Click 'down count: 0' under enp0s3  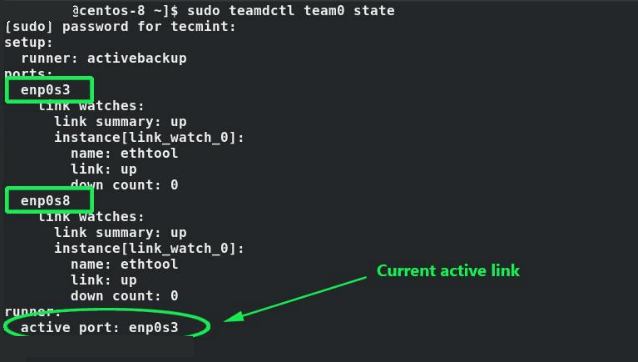pos(125,185)
